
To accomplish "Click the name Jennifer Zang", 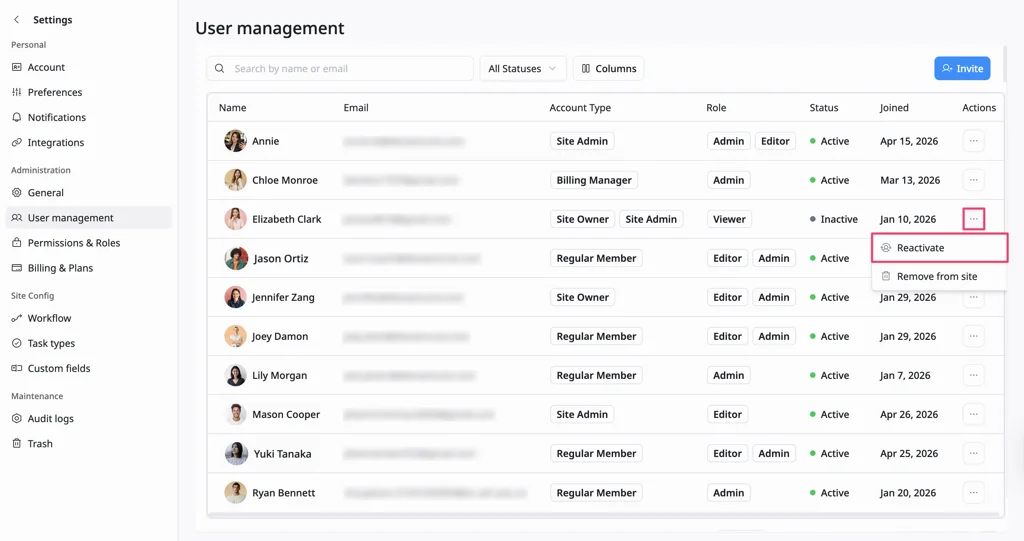I will click(x=283, y=297).
